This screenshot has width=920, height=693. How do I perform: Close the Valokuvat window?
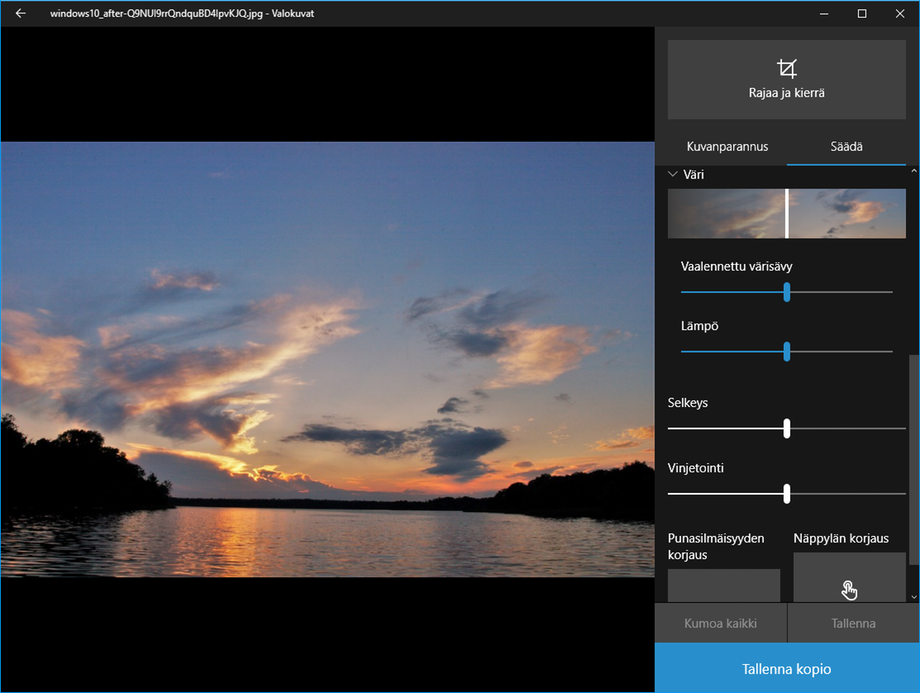tap(899, 14)
